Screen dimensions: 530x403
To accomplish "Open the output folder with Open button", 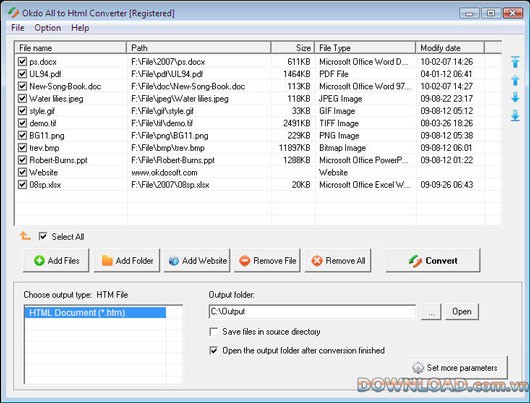I will 462,311.
